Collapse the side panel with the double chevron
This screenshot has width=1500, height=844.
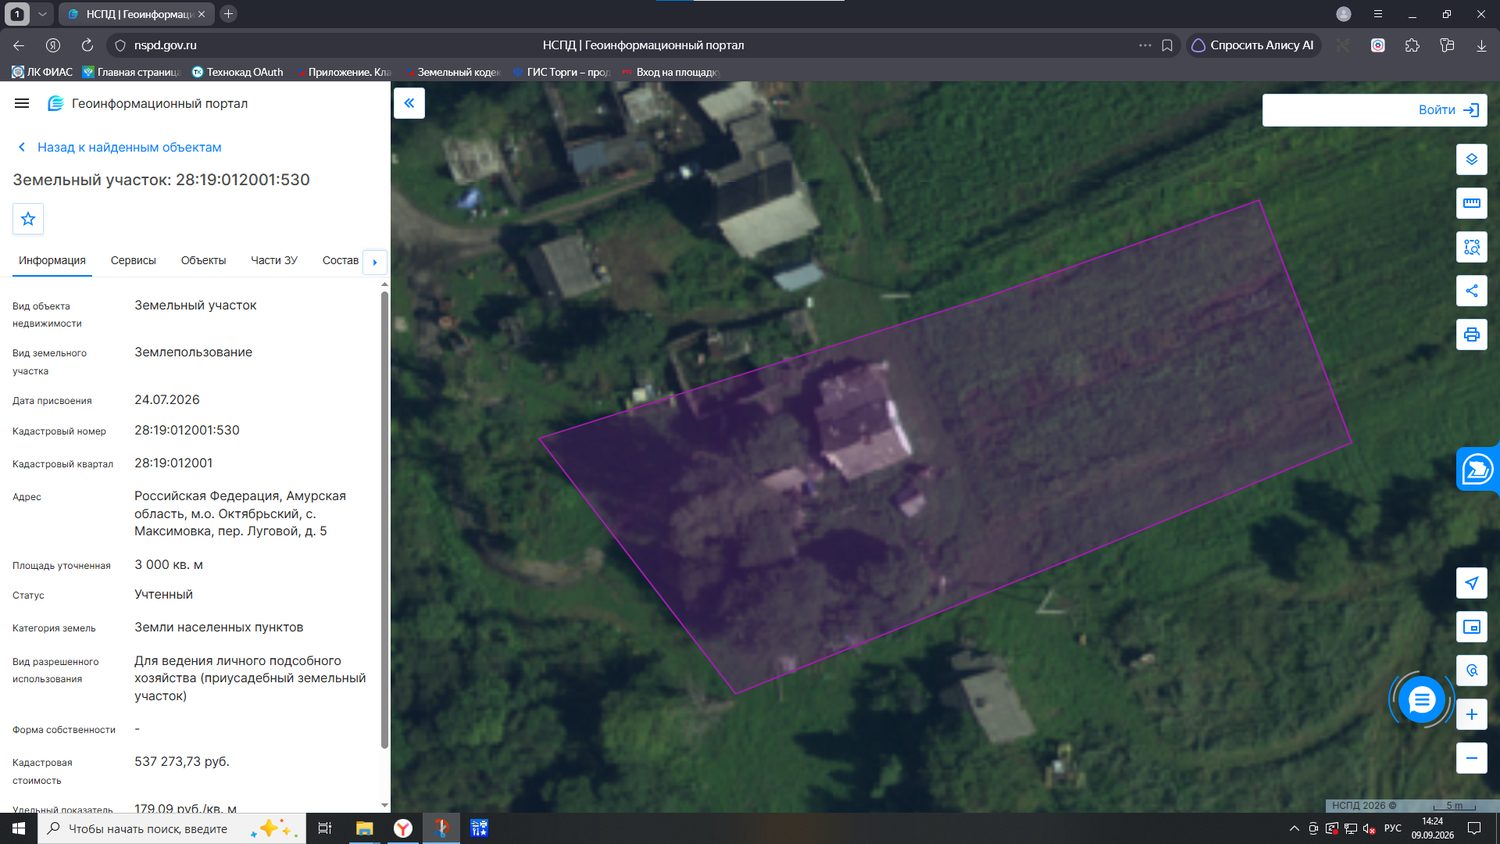click(x=409, y=103)
